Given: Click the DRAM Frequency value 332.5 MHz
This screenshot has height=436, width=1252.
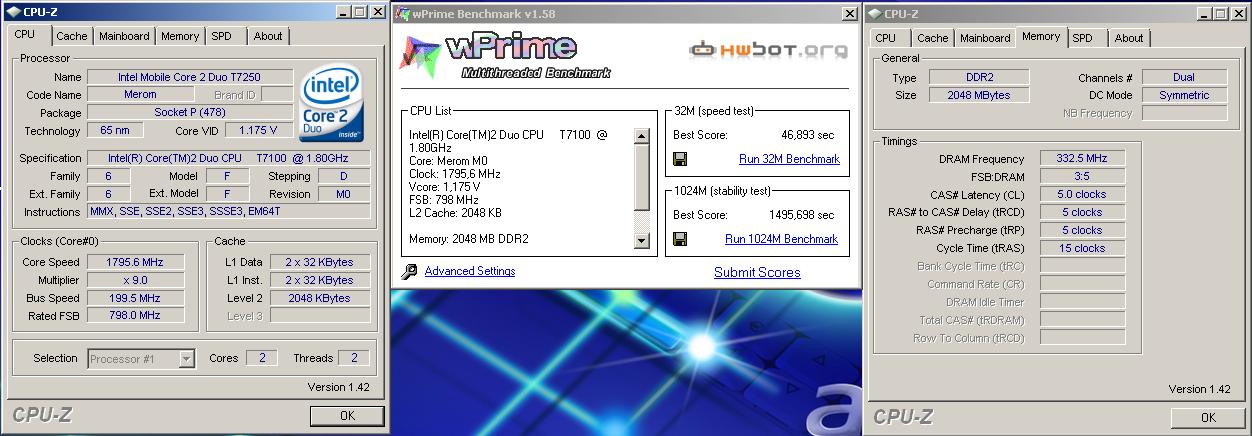Looking at the screenshot, I should (1083, 158).
